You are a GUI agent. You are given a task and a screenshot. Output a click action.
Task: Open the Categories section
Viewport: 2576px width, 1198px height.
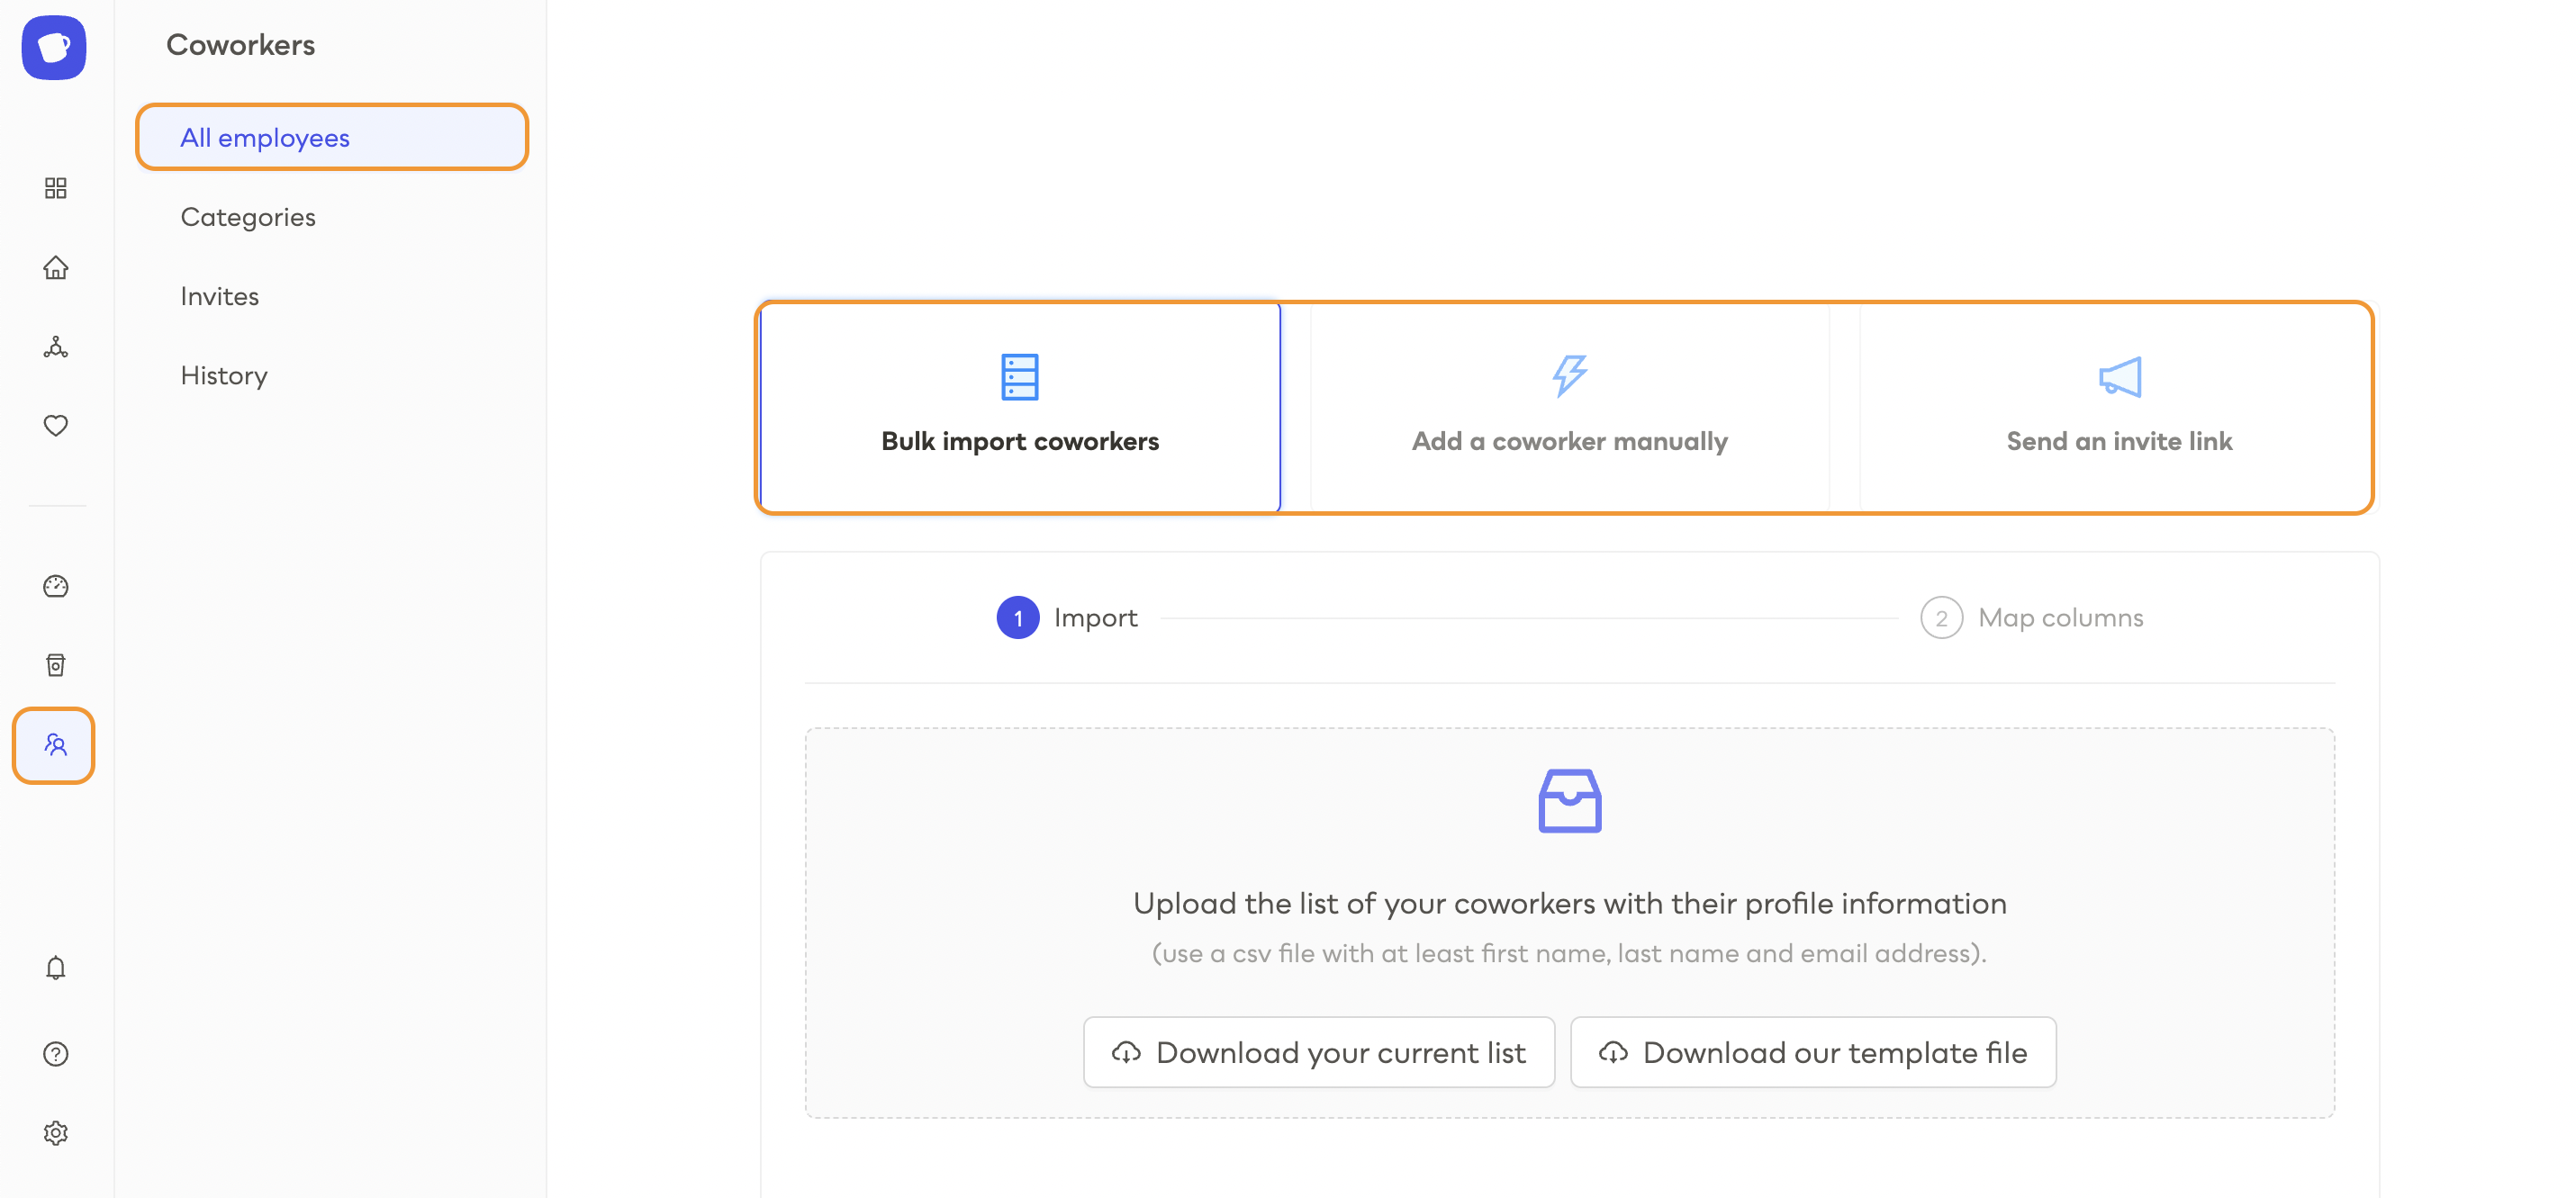(x=248, y=217)
